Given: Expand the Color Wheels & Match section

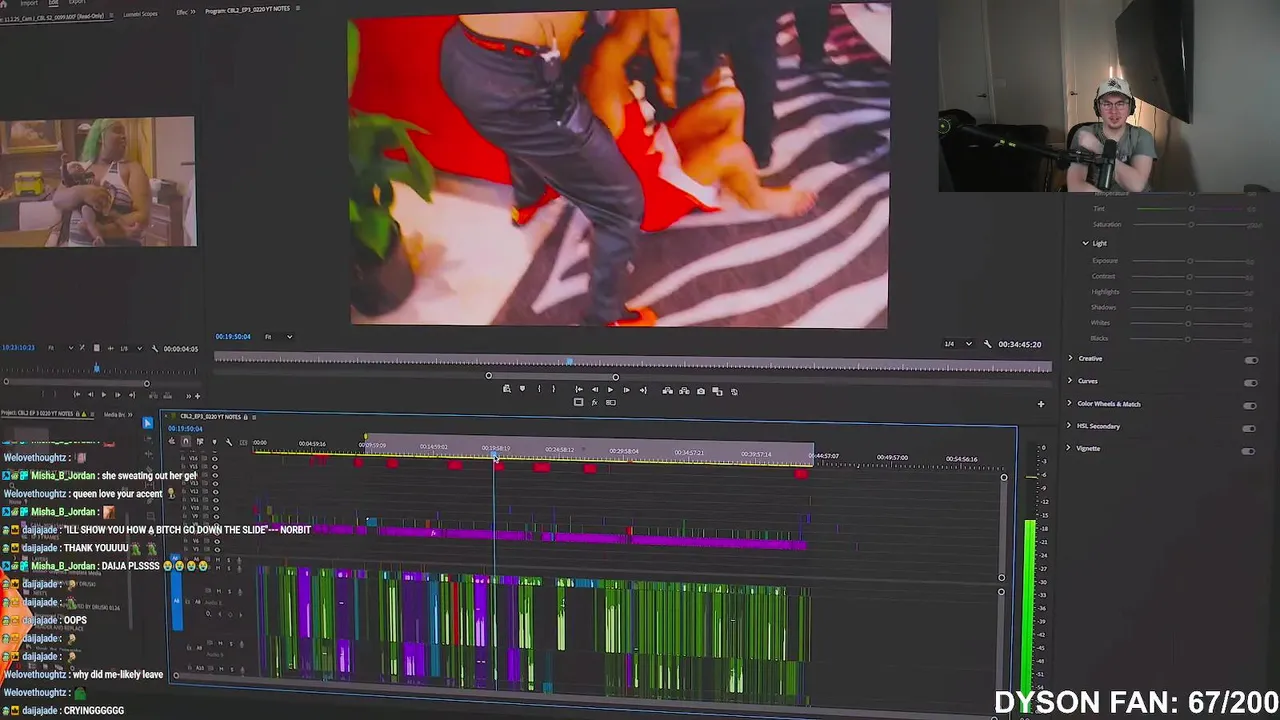Looking at the screenshot, I should click(1069, 404).
